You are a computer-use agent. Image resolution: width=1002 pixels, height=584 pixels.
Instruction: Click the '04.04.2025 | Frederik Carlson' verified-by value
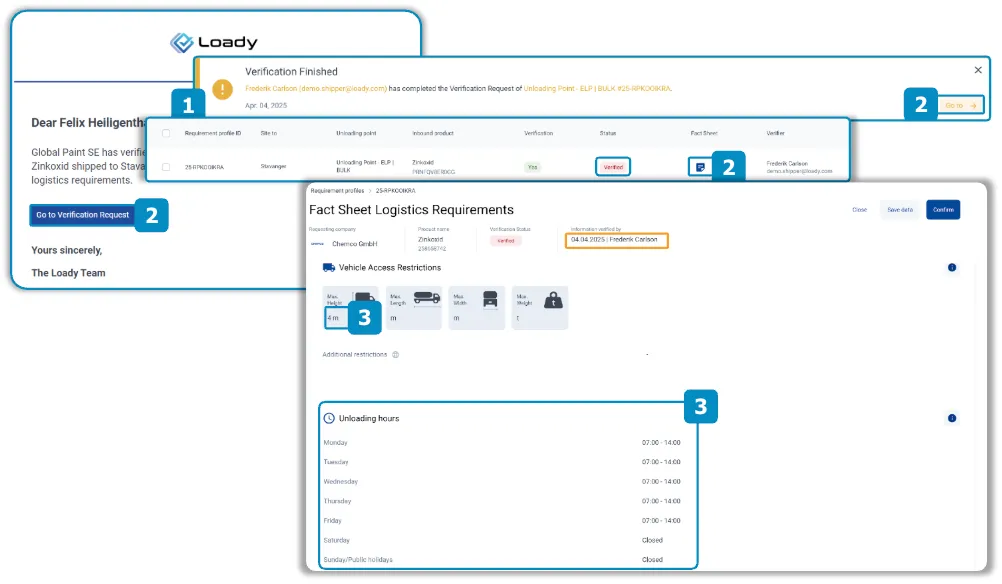[x=616, y=240]
